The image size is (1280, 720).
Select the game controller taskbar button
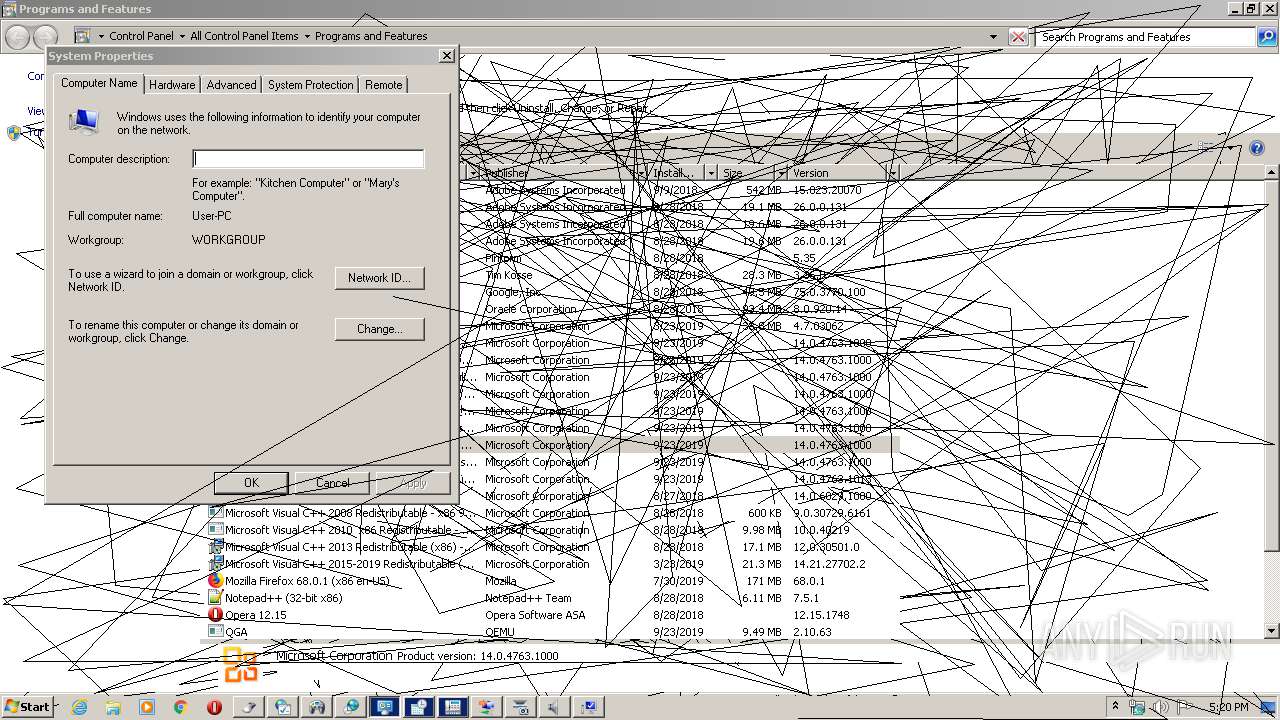click(x=317, y=707)
